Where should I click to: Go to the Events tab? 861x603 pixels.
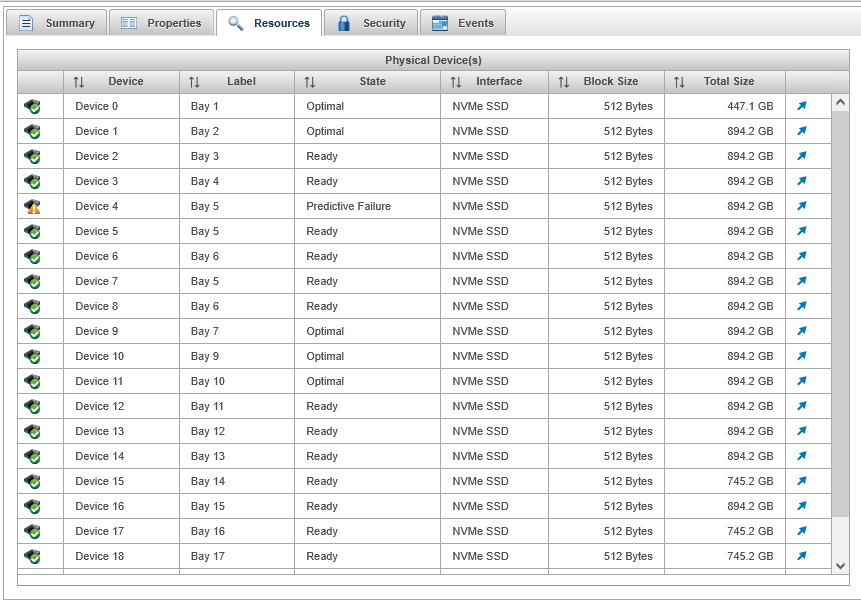click(x=463, y=23)
